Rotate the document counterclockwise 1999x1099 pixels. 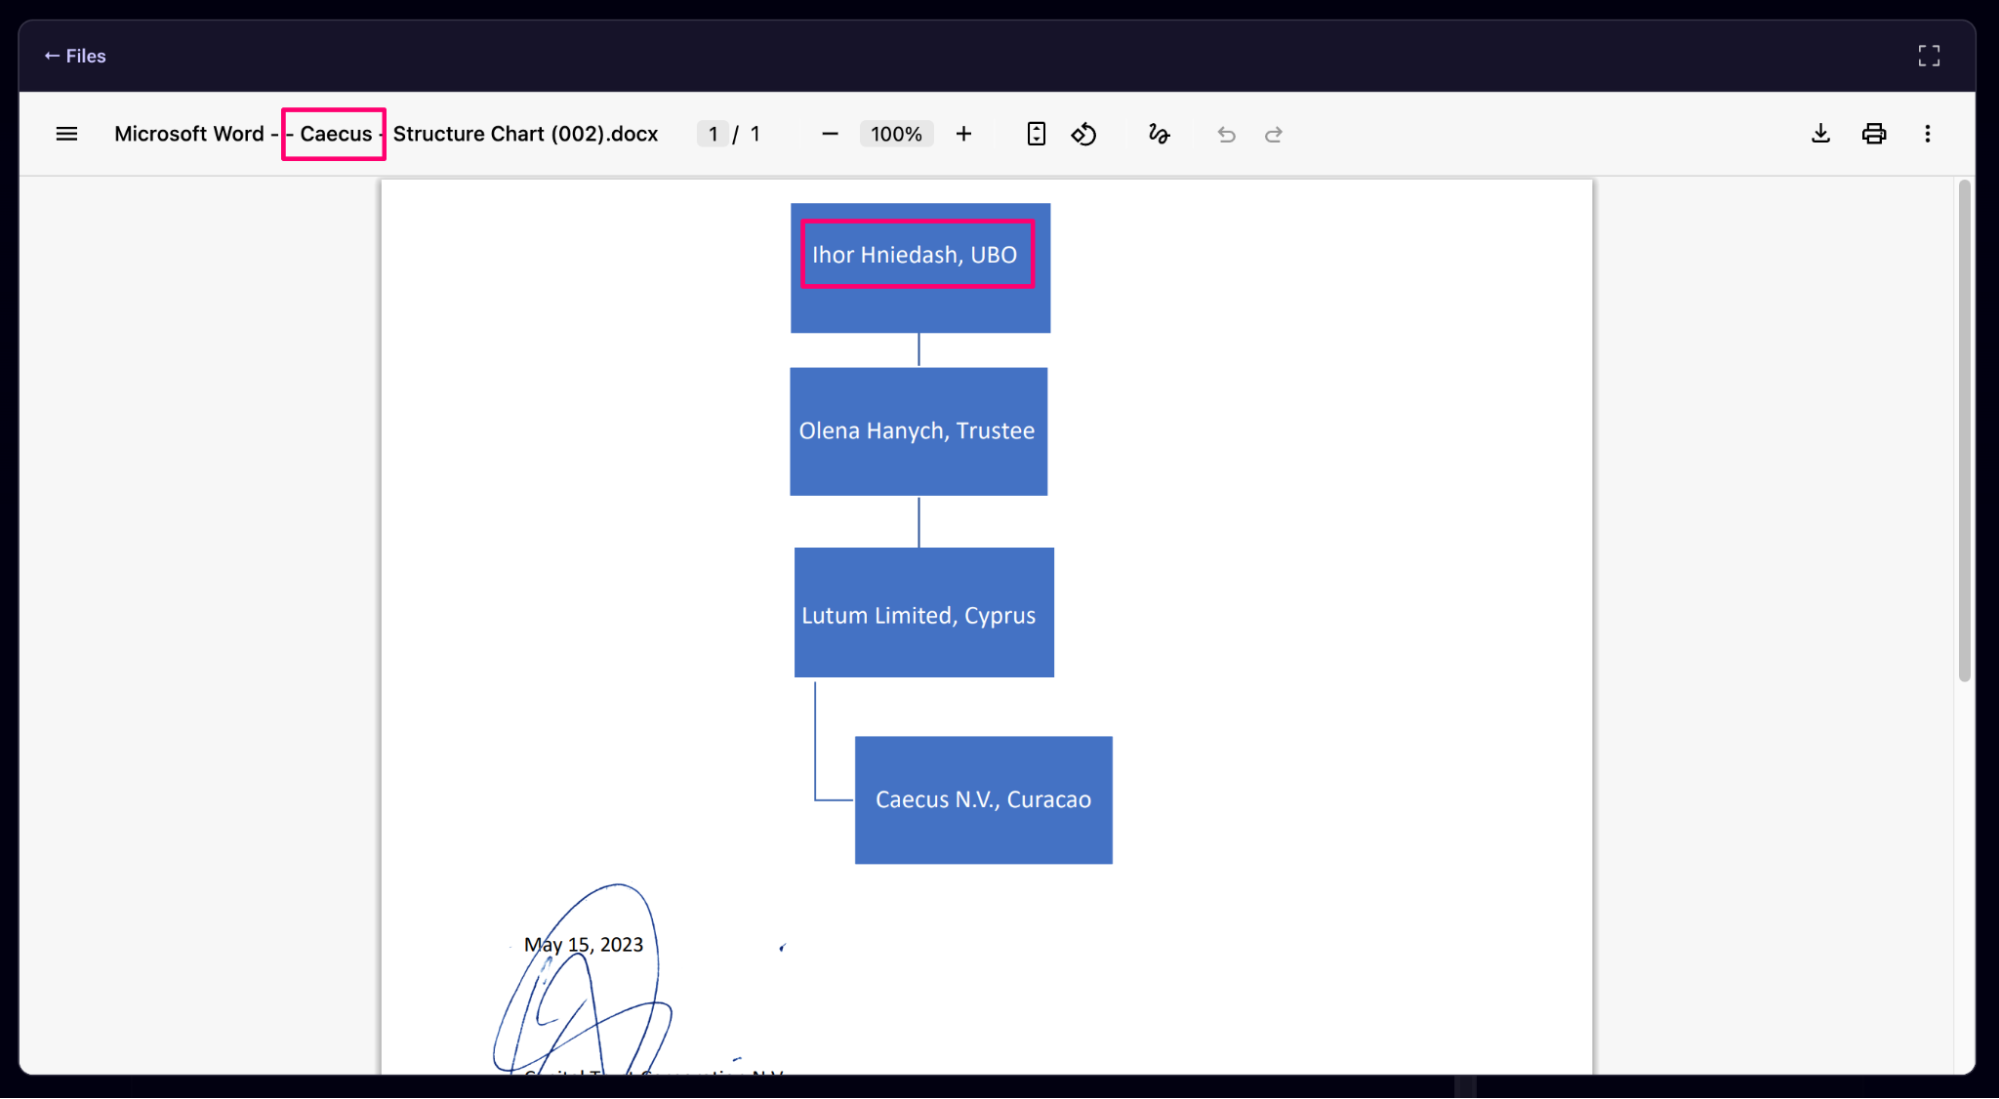(1084, 134)
